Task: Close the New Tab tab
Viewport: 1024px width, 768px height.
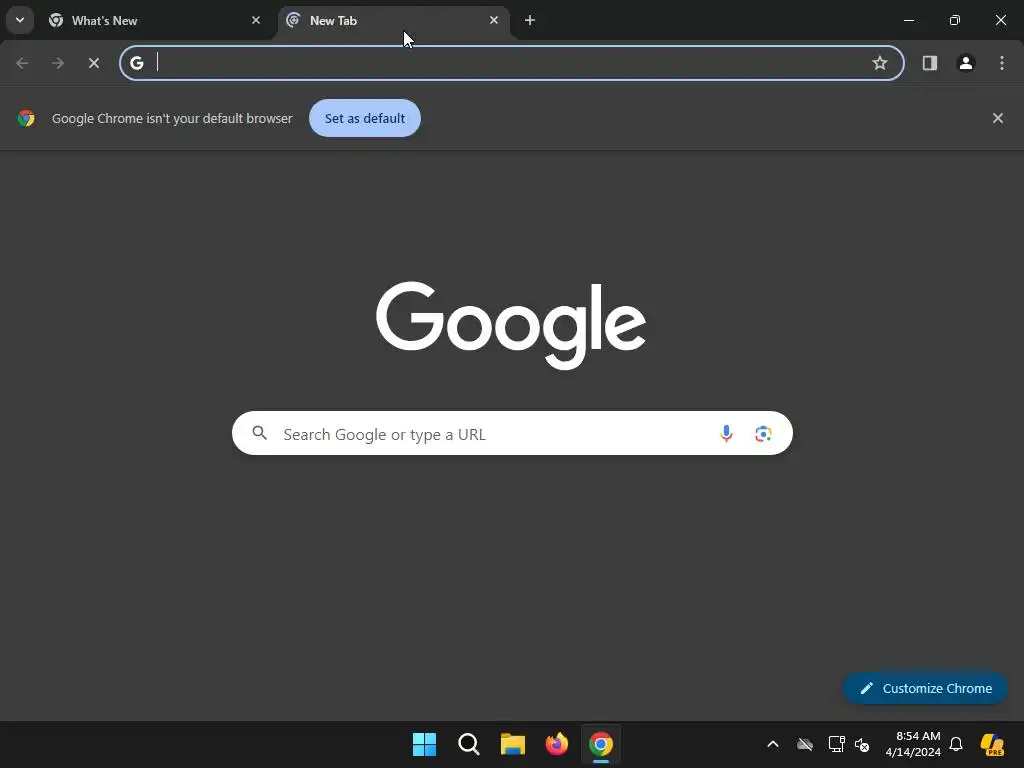Action: coord(494,20)
